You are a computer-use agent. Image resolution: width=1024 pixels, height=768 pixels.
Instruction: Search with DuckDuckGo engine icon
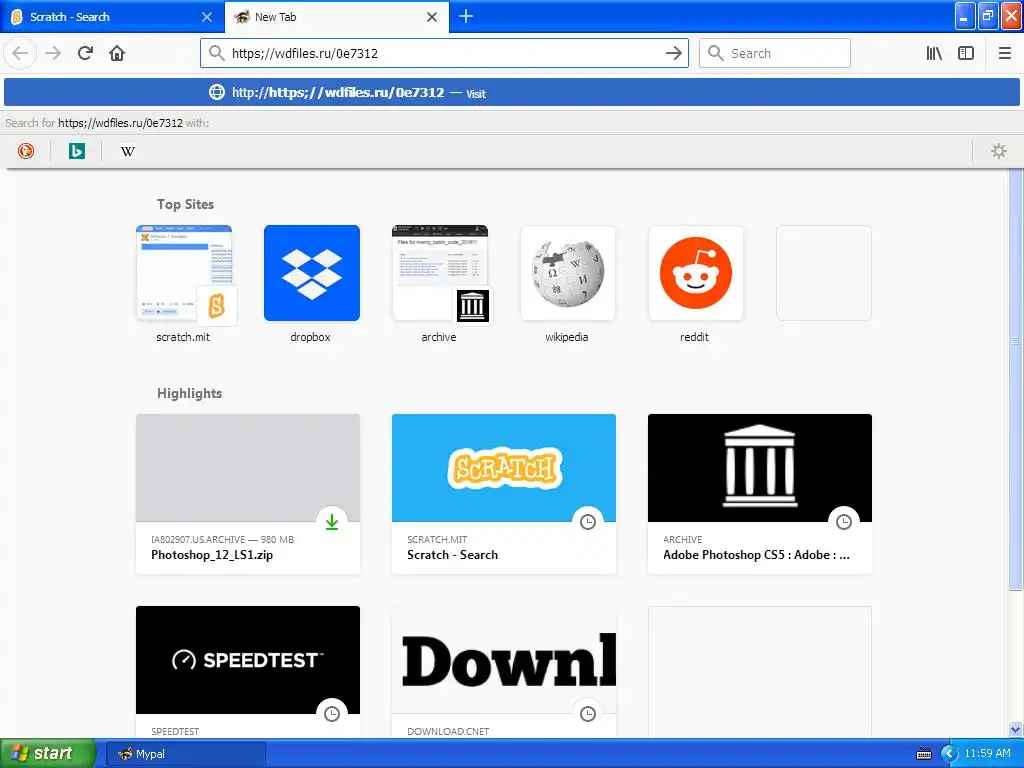click(25, 151)
